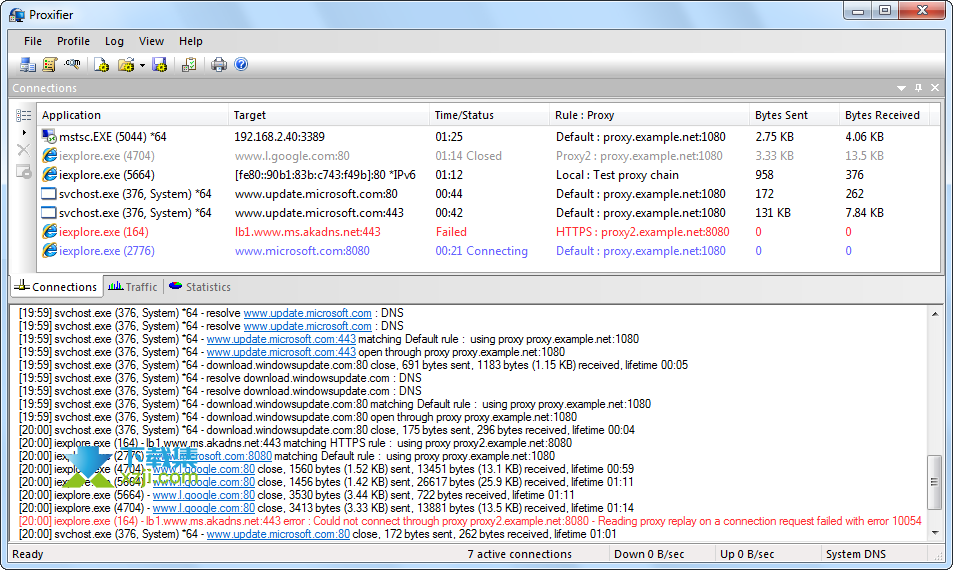Click iexplore.exe (4704) Internet Explorer icon
953x570 pixels.
tap(49, 156)
